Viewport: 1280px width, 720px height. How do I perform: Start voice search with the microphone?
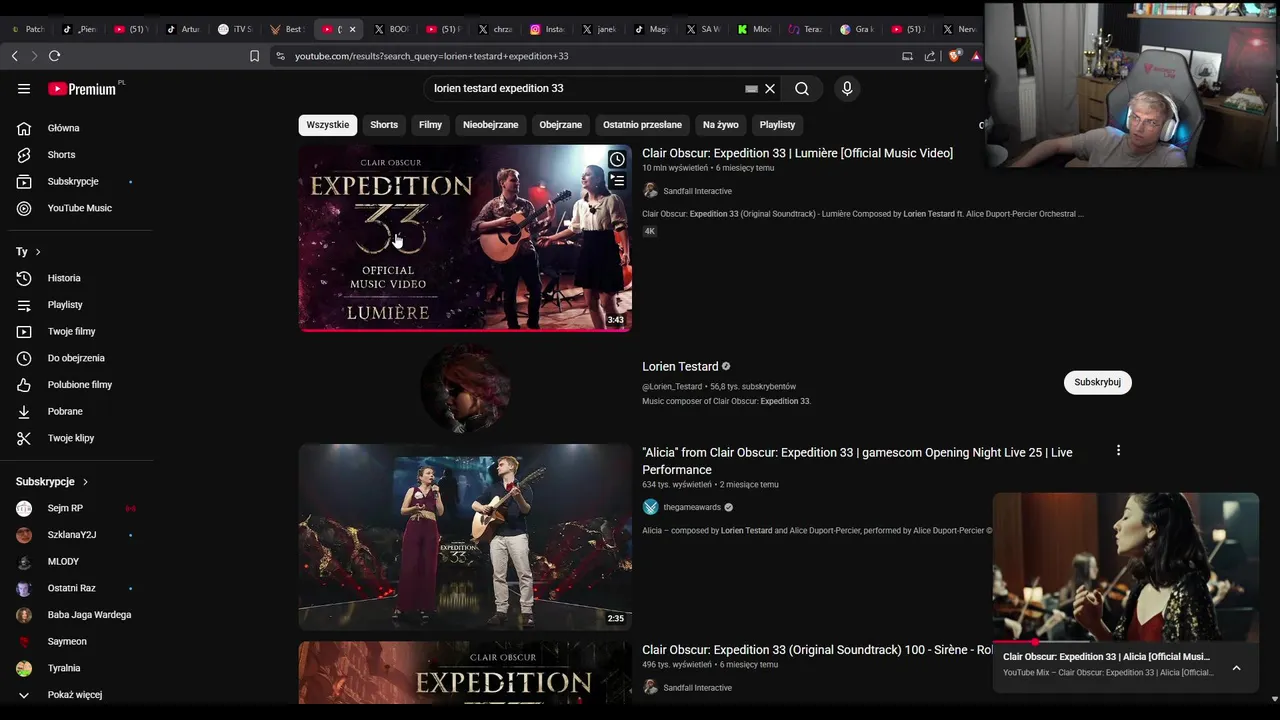847,89
